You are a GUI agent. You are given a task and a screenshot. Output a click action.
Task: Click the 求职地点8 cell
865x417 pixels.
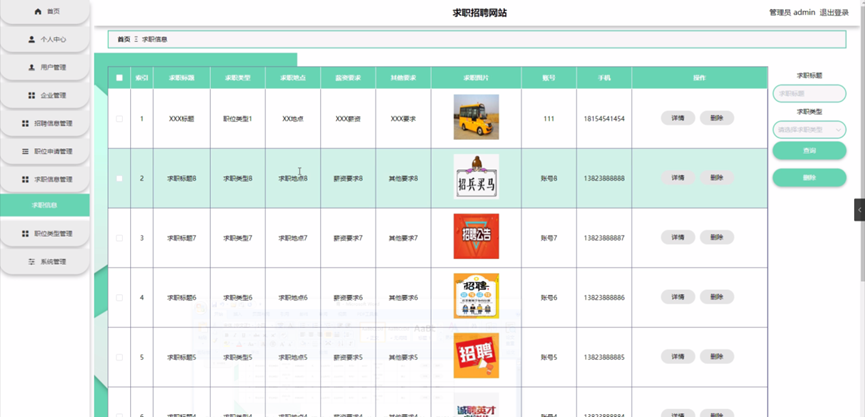point(293,178)
